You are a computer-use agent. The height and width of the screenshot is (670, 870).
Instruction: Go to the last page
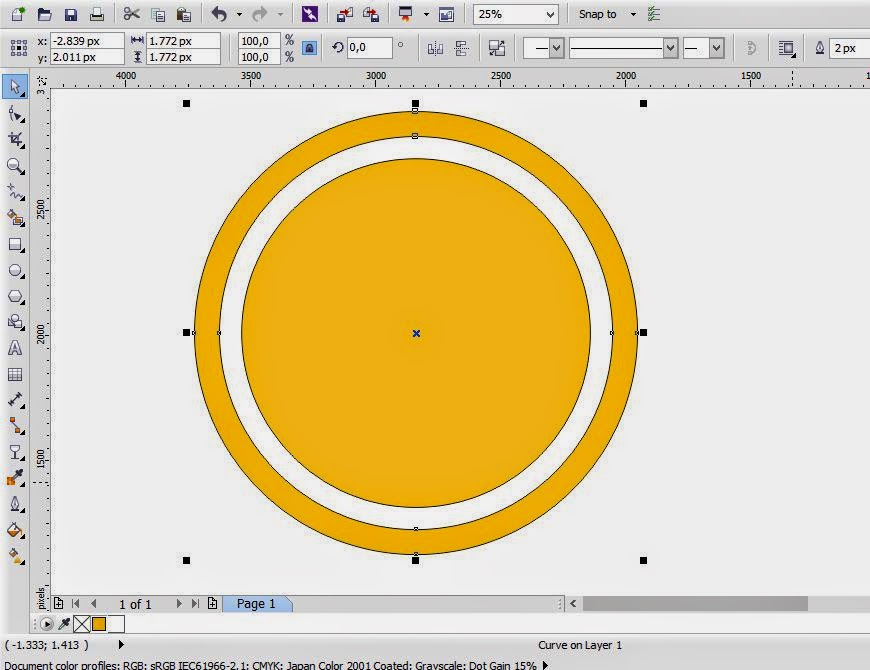coord(195,603)
